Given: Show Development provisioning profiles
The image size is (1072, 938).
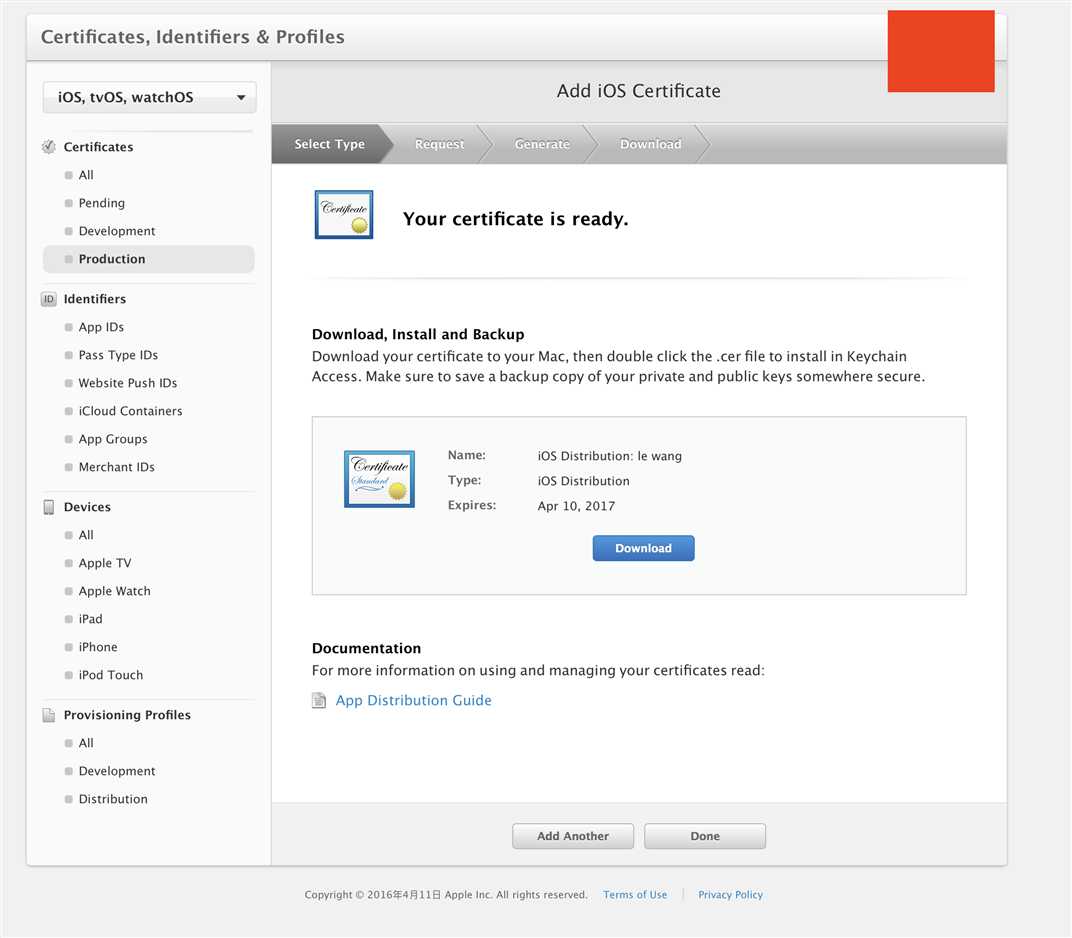Looking at the screenshot, I should 117,771.
